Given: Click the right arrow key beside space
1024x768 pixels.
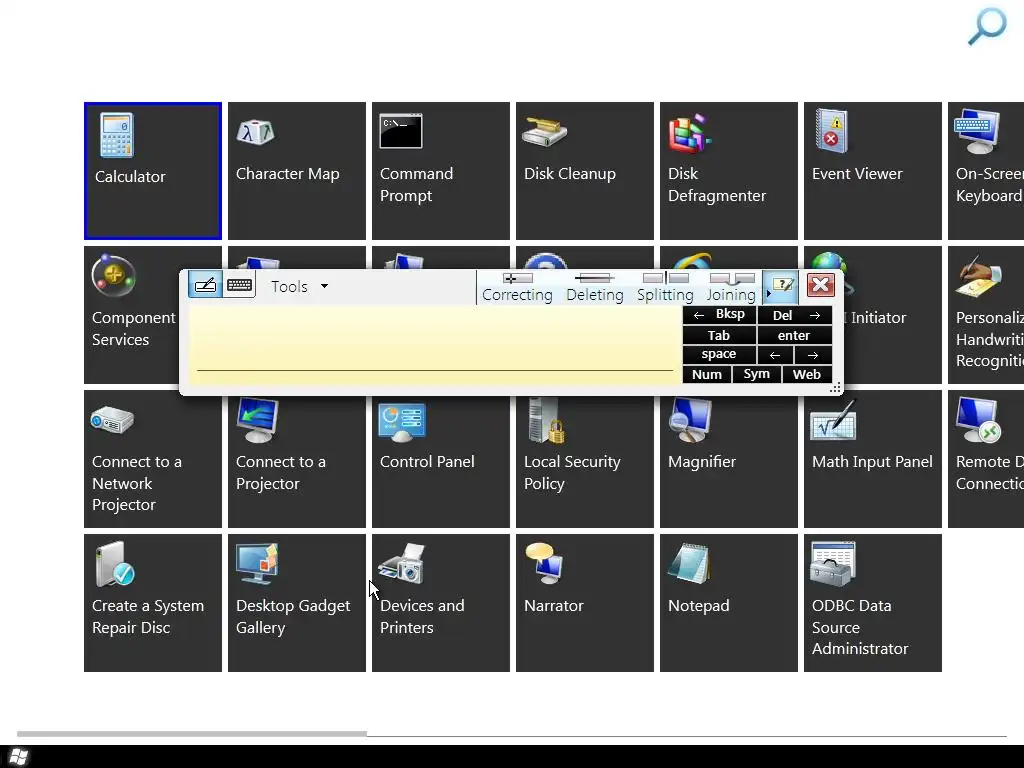Looking at the screenshot, I should point(814,355).
